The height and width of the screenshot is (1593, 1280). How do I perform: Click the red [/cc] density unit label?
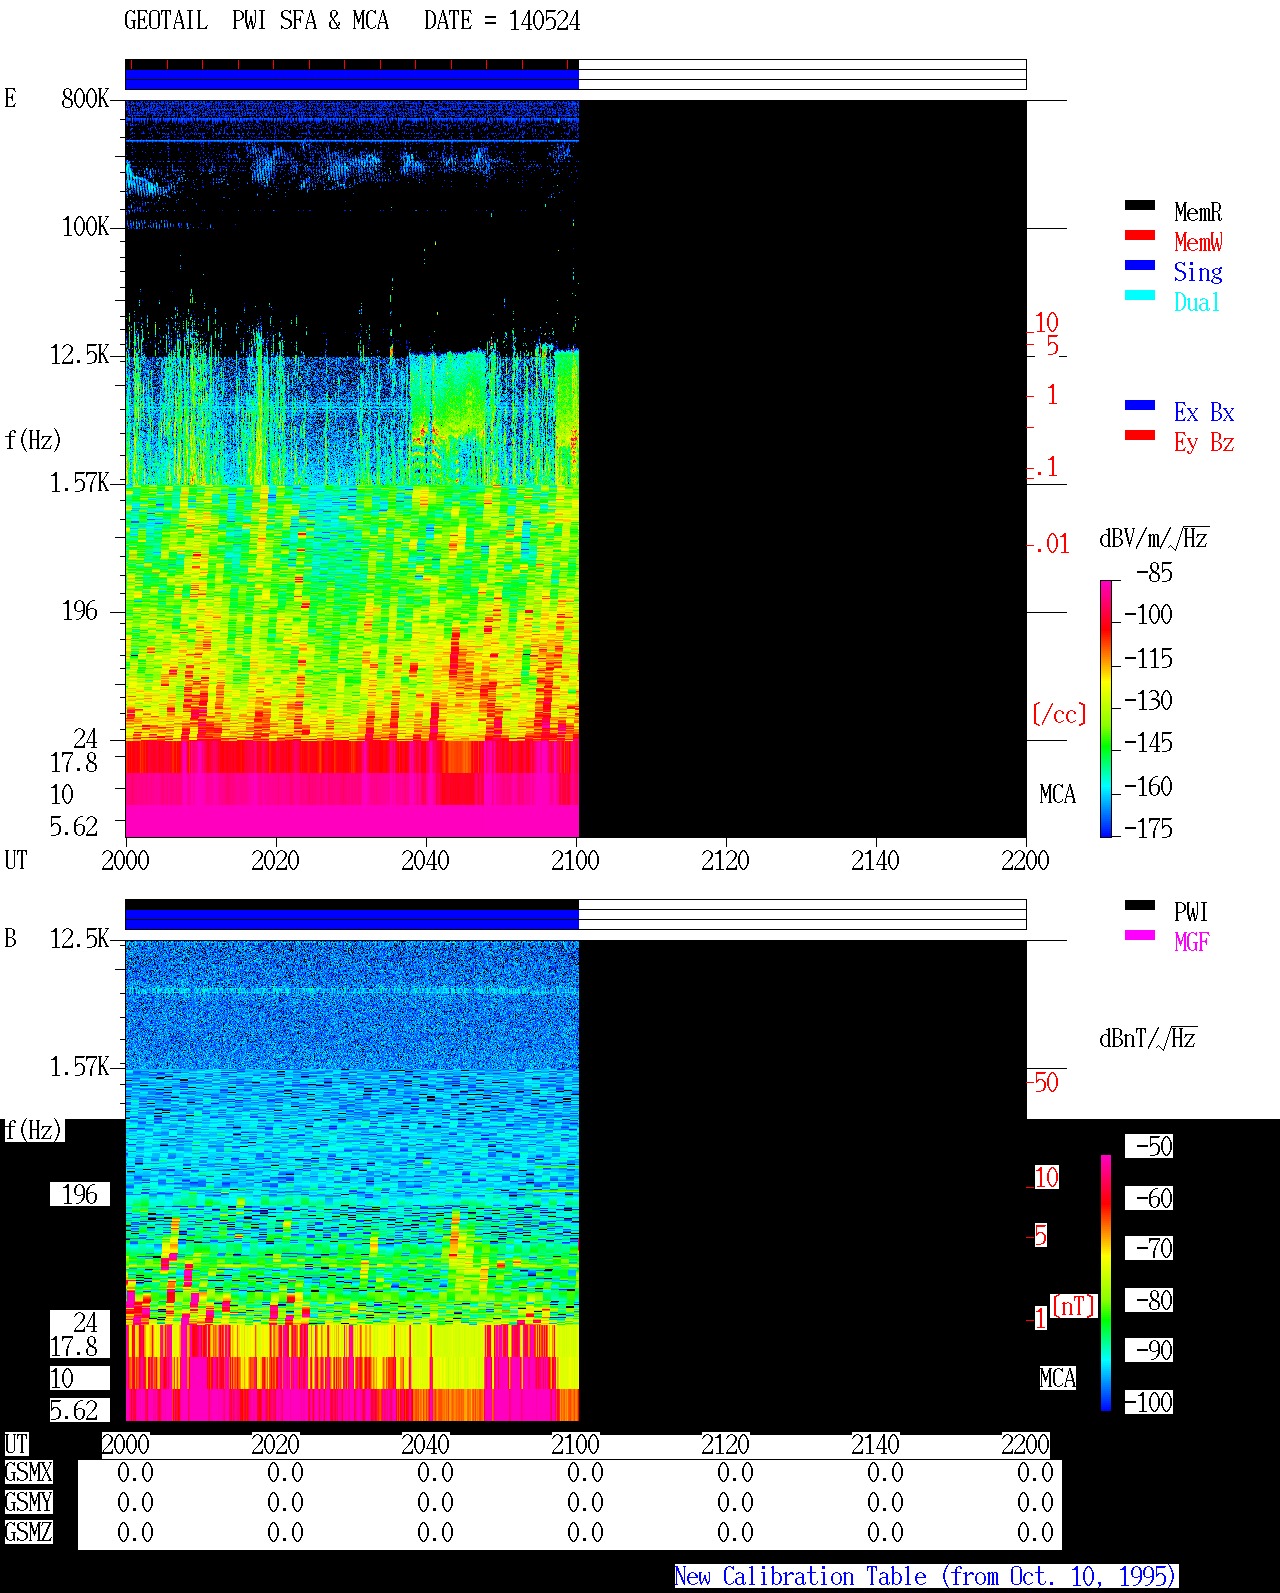1059,714
